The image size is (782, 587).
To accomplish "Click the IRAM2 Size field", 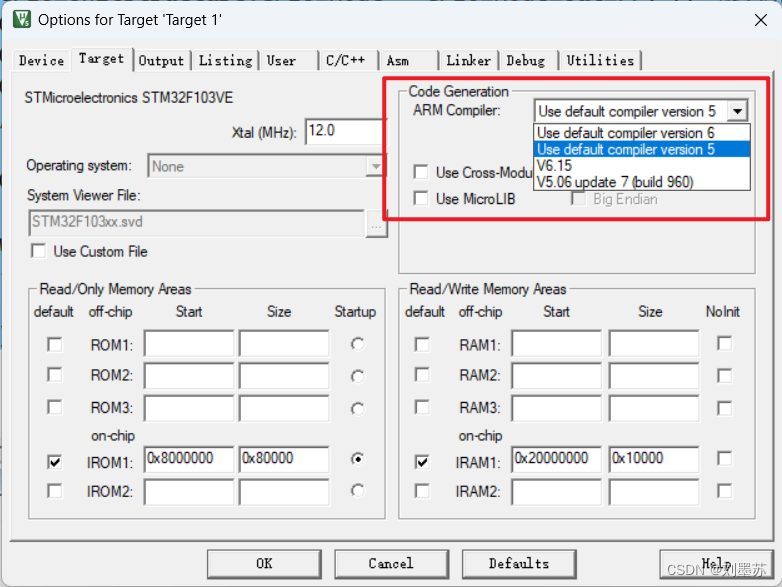I will (654, 492).
